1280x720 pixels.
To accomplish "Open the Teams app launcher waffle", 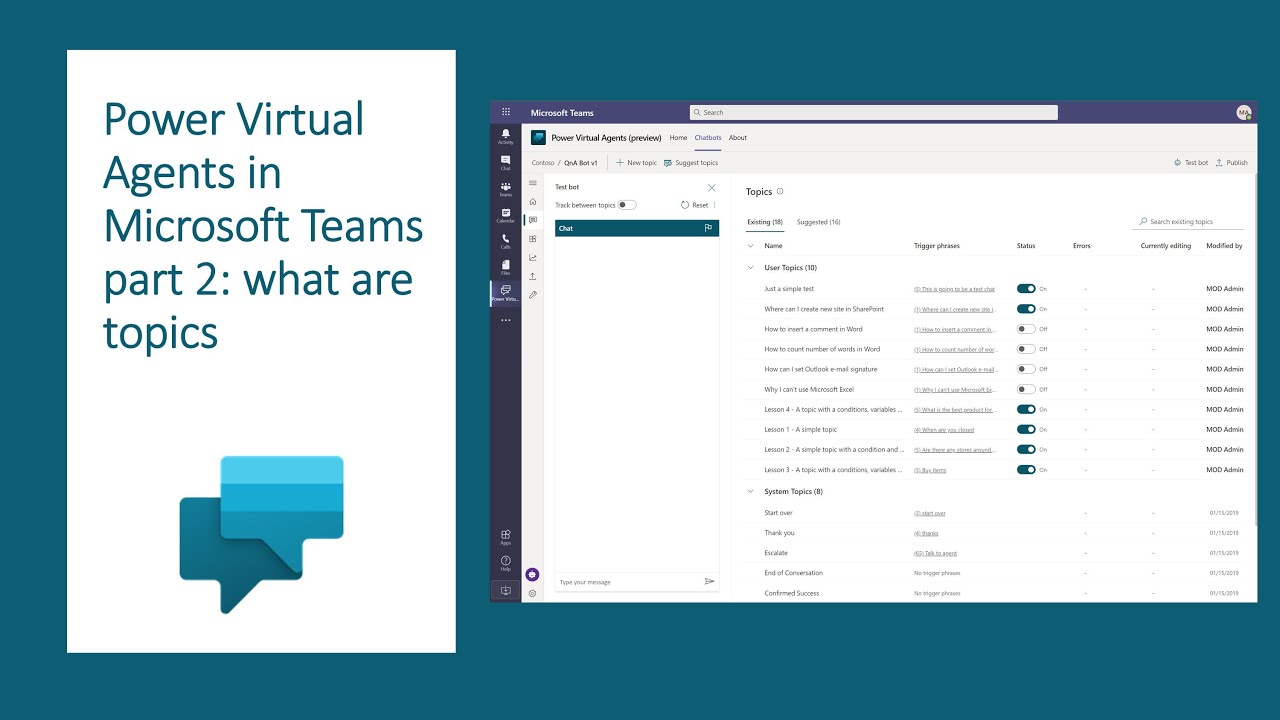I will coord(506,112).
